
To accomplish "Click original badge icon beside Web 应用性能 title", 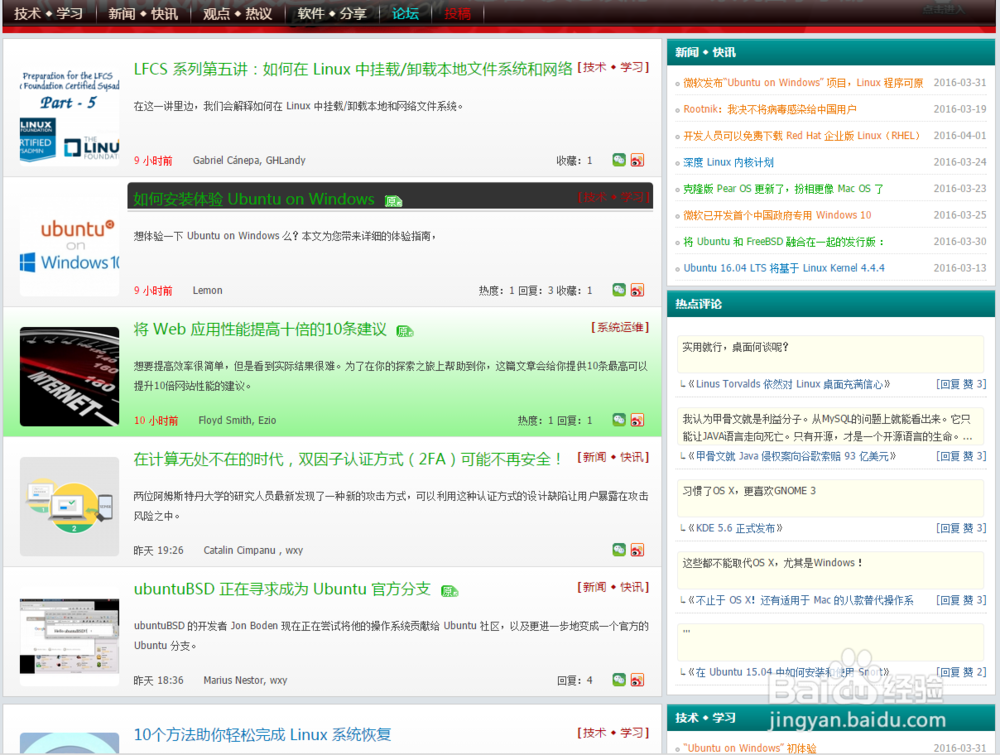I will (405, 331).
